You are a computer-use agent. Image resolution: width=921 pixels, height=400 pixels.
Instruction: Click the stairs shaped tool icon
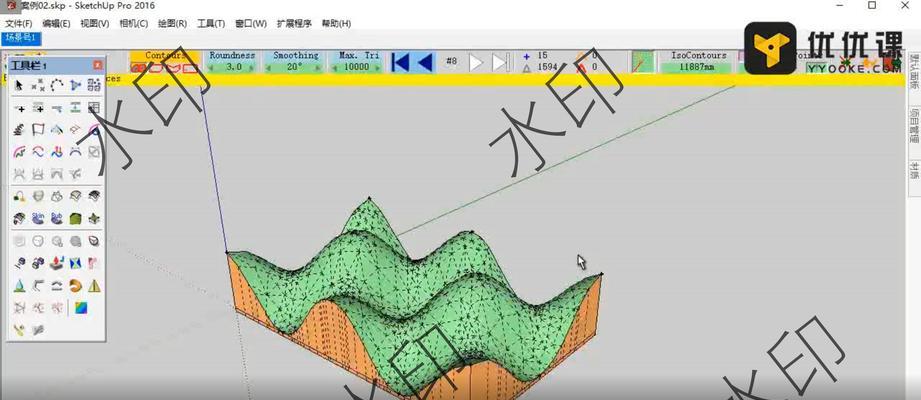(x=19, y=129)
